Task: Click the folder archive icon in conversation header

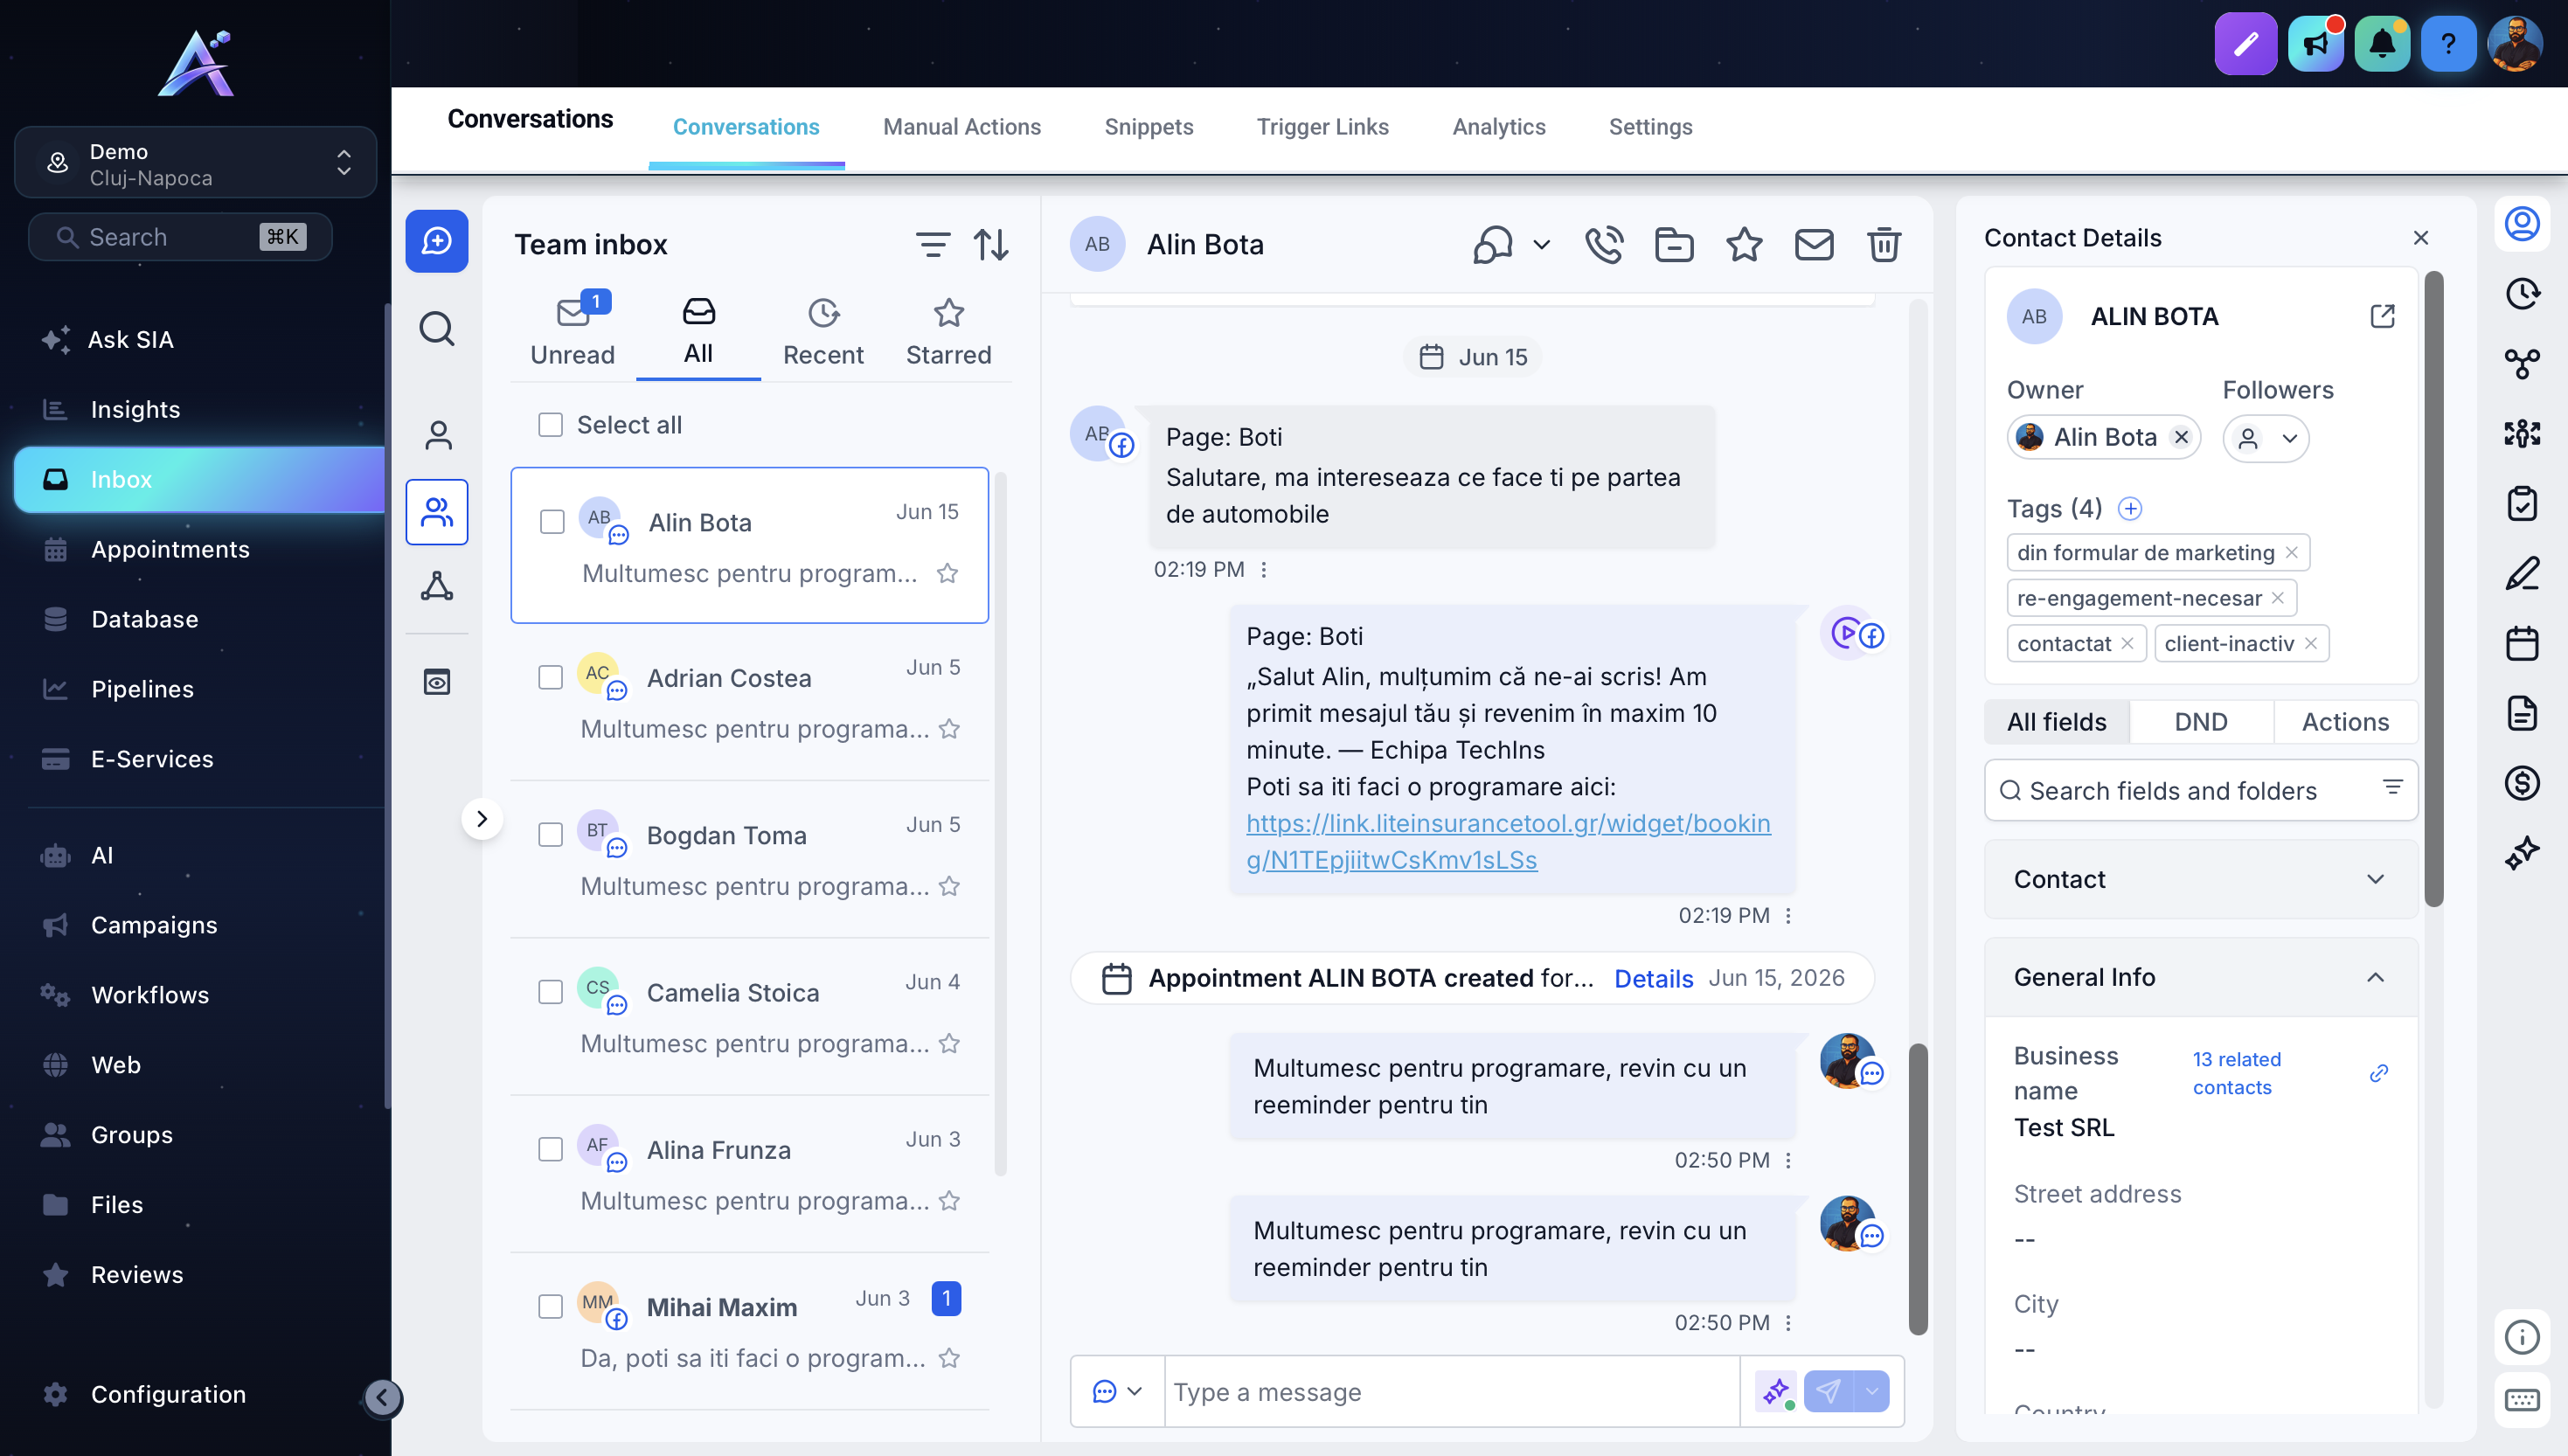Action: click(x=1674, y=244)
